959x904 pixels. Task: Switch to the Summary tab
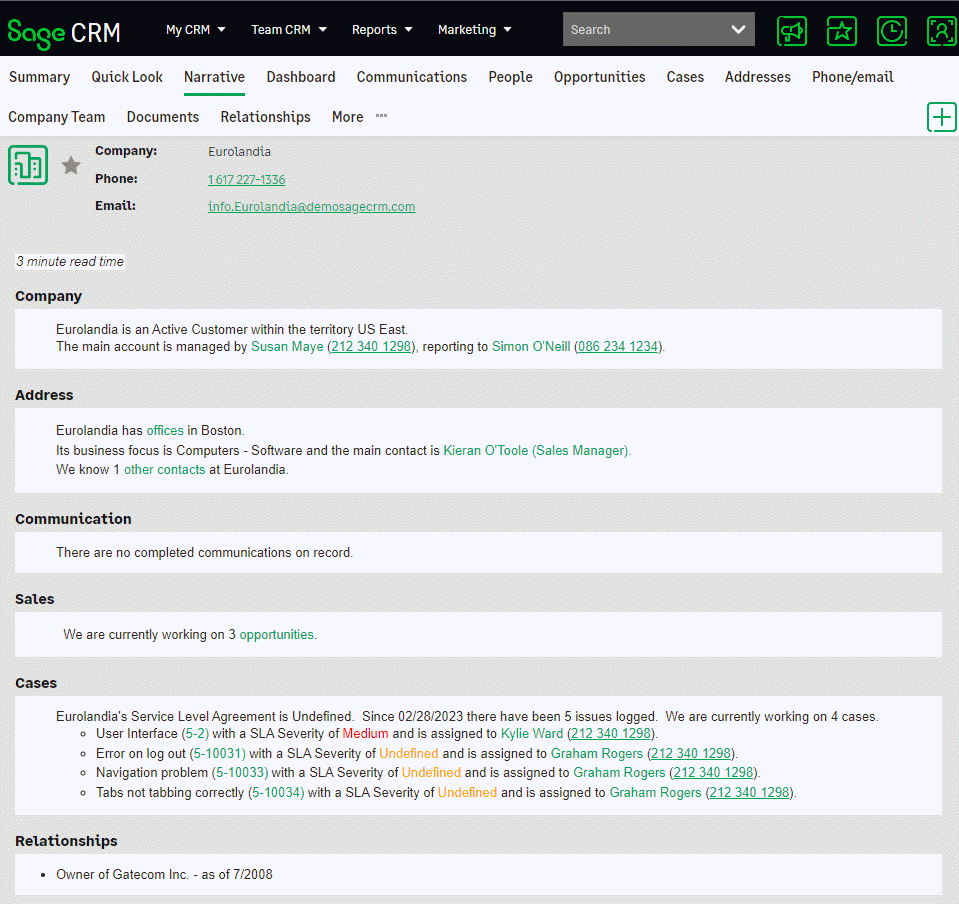40,77
